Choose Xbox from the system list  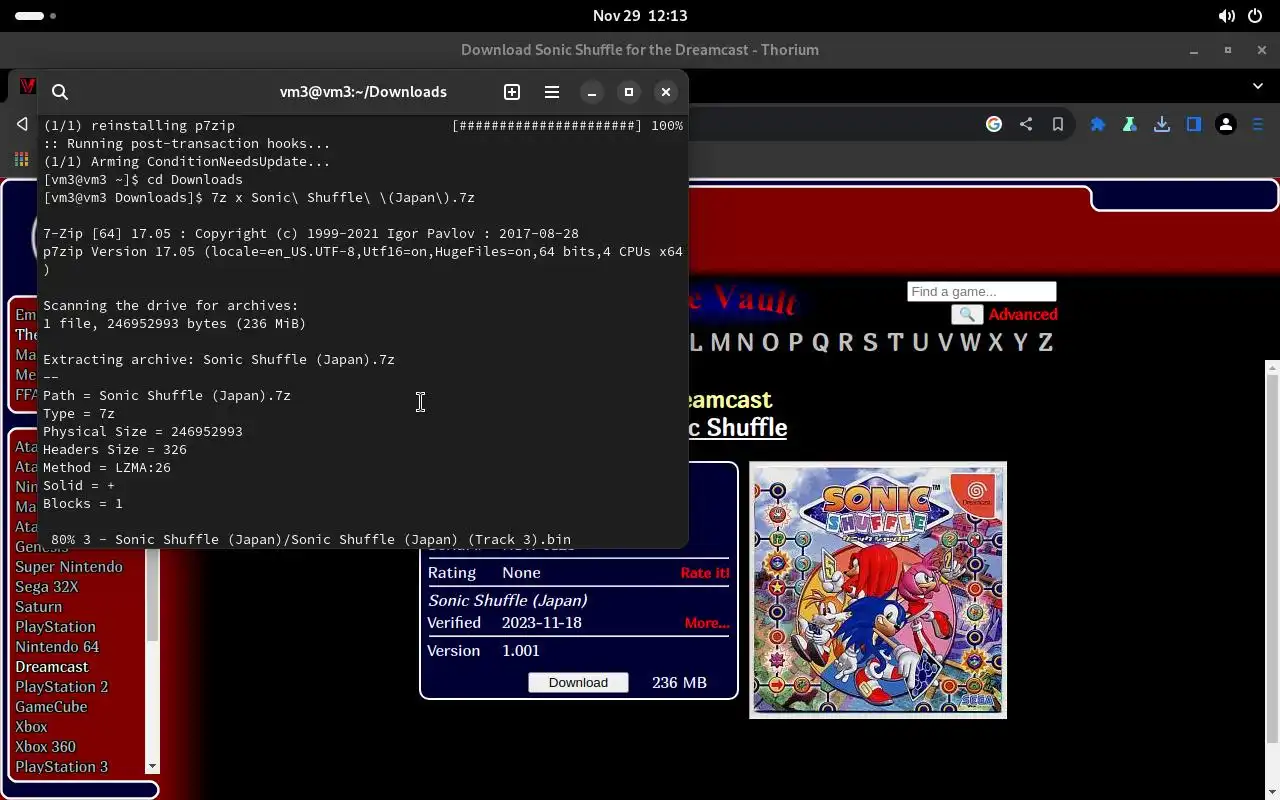[x=31, y=727]
